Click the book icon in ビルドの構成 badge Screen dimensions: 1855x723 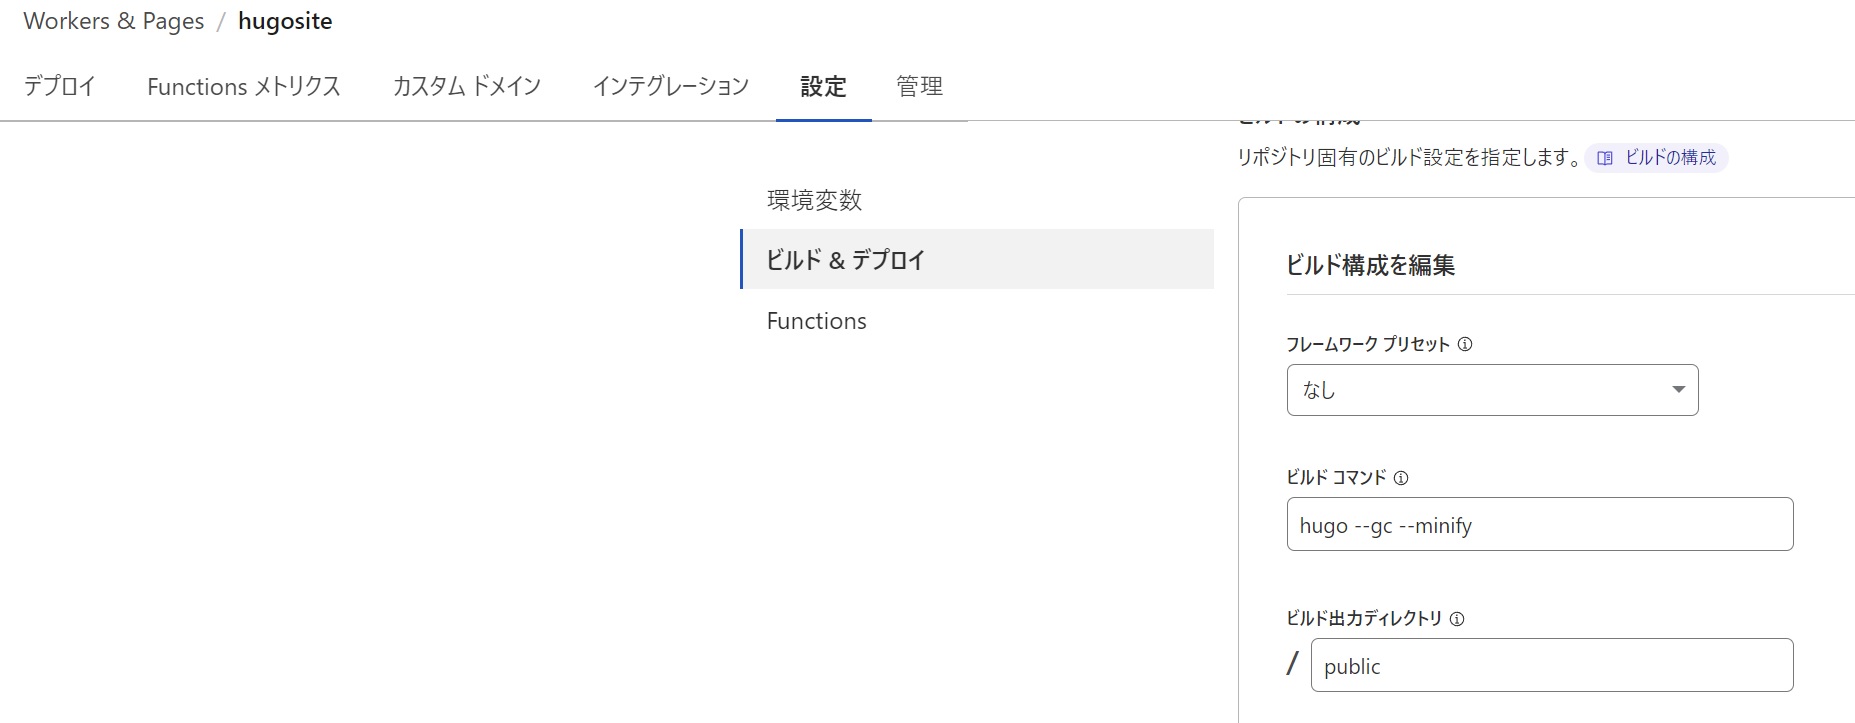click(x=1605, y=158)
